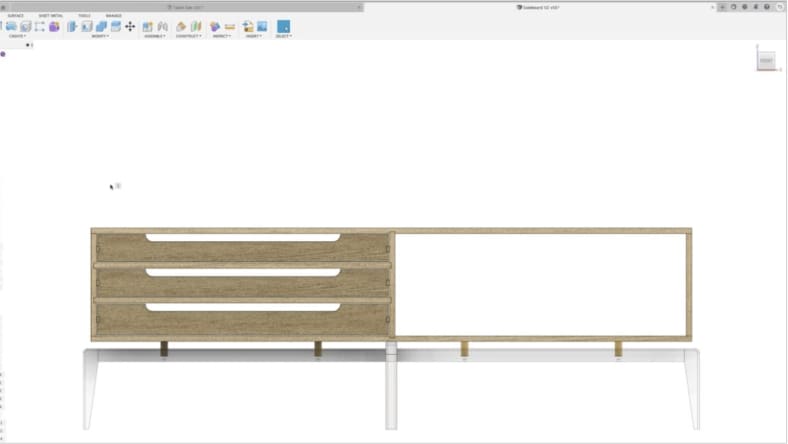This screenshot has height=444, width=788.
Task: Open the notifications bell icon
Action: pos(756,7)
